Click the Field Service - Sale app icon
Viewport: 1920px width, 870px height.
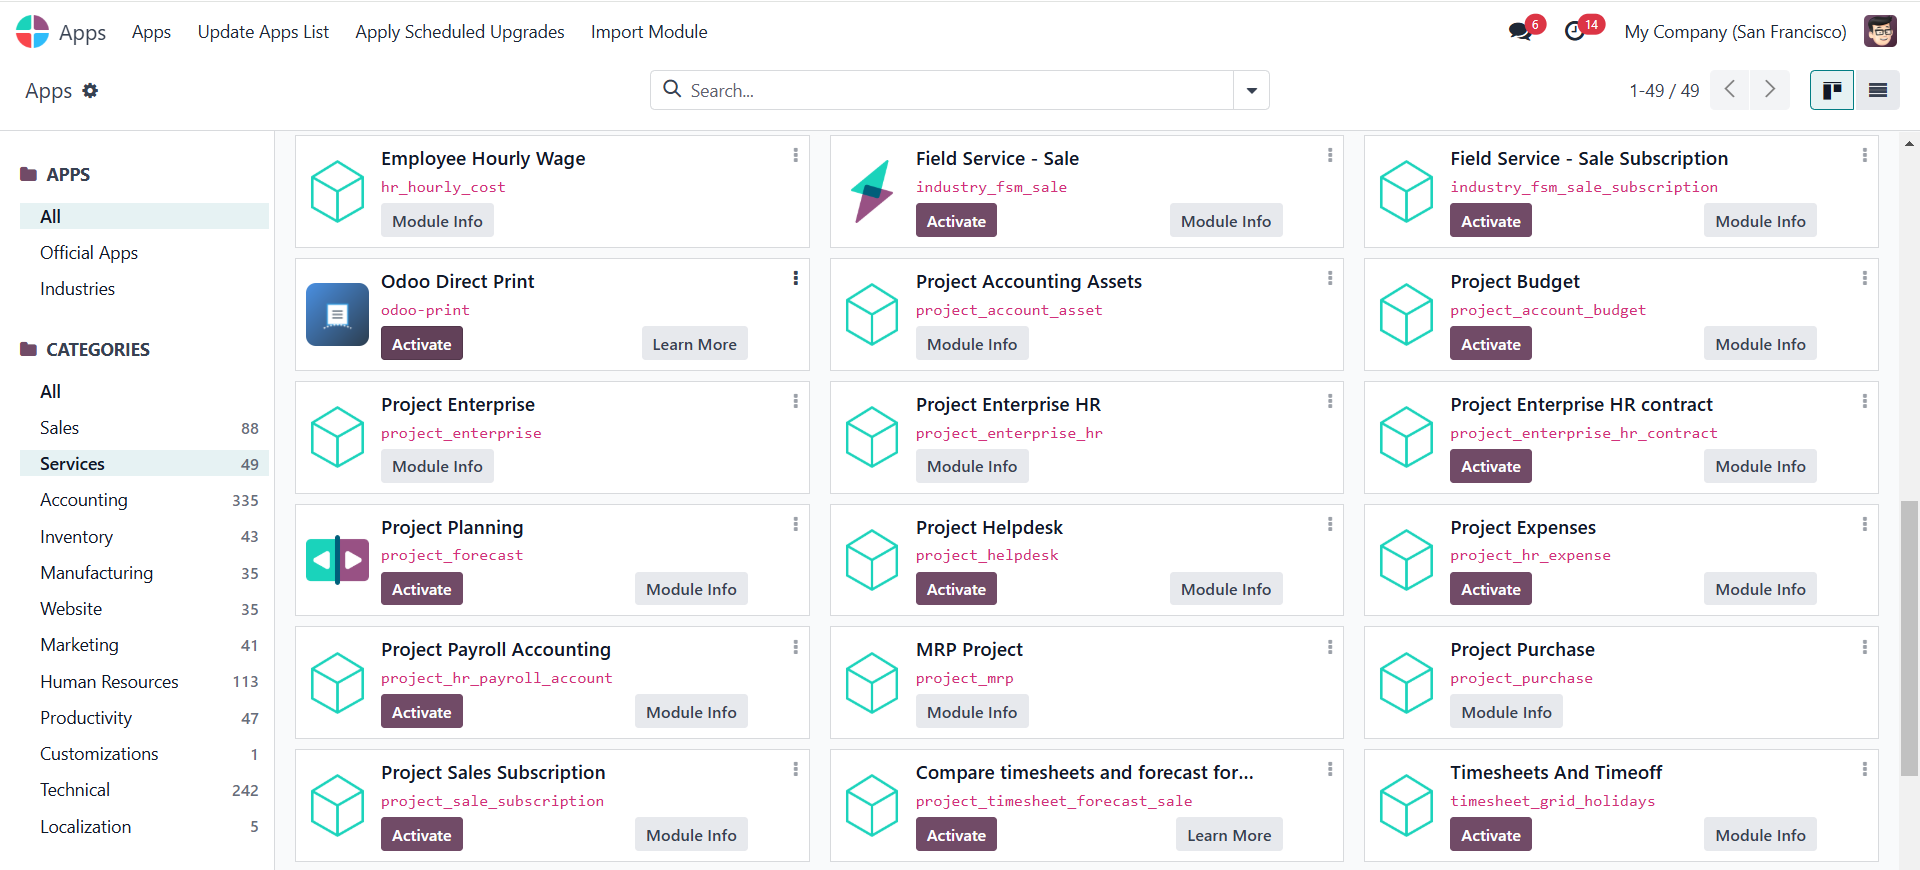pyautogui.click(x=872, y=191)
